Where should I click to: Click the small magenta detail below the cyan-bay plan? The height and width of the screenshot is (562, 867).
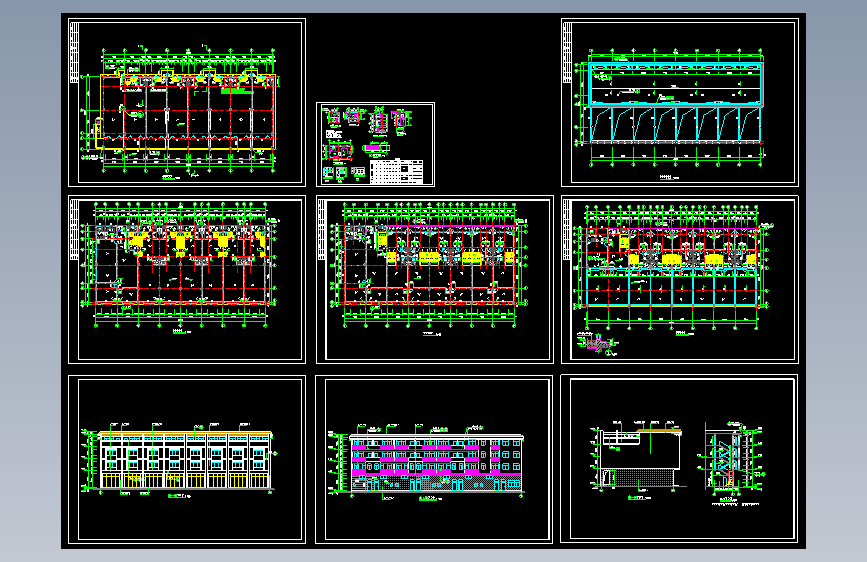pos(597,344)
